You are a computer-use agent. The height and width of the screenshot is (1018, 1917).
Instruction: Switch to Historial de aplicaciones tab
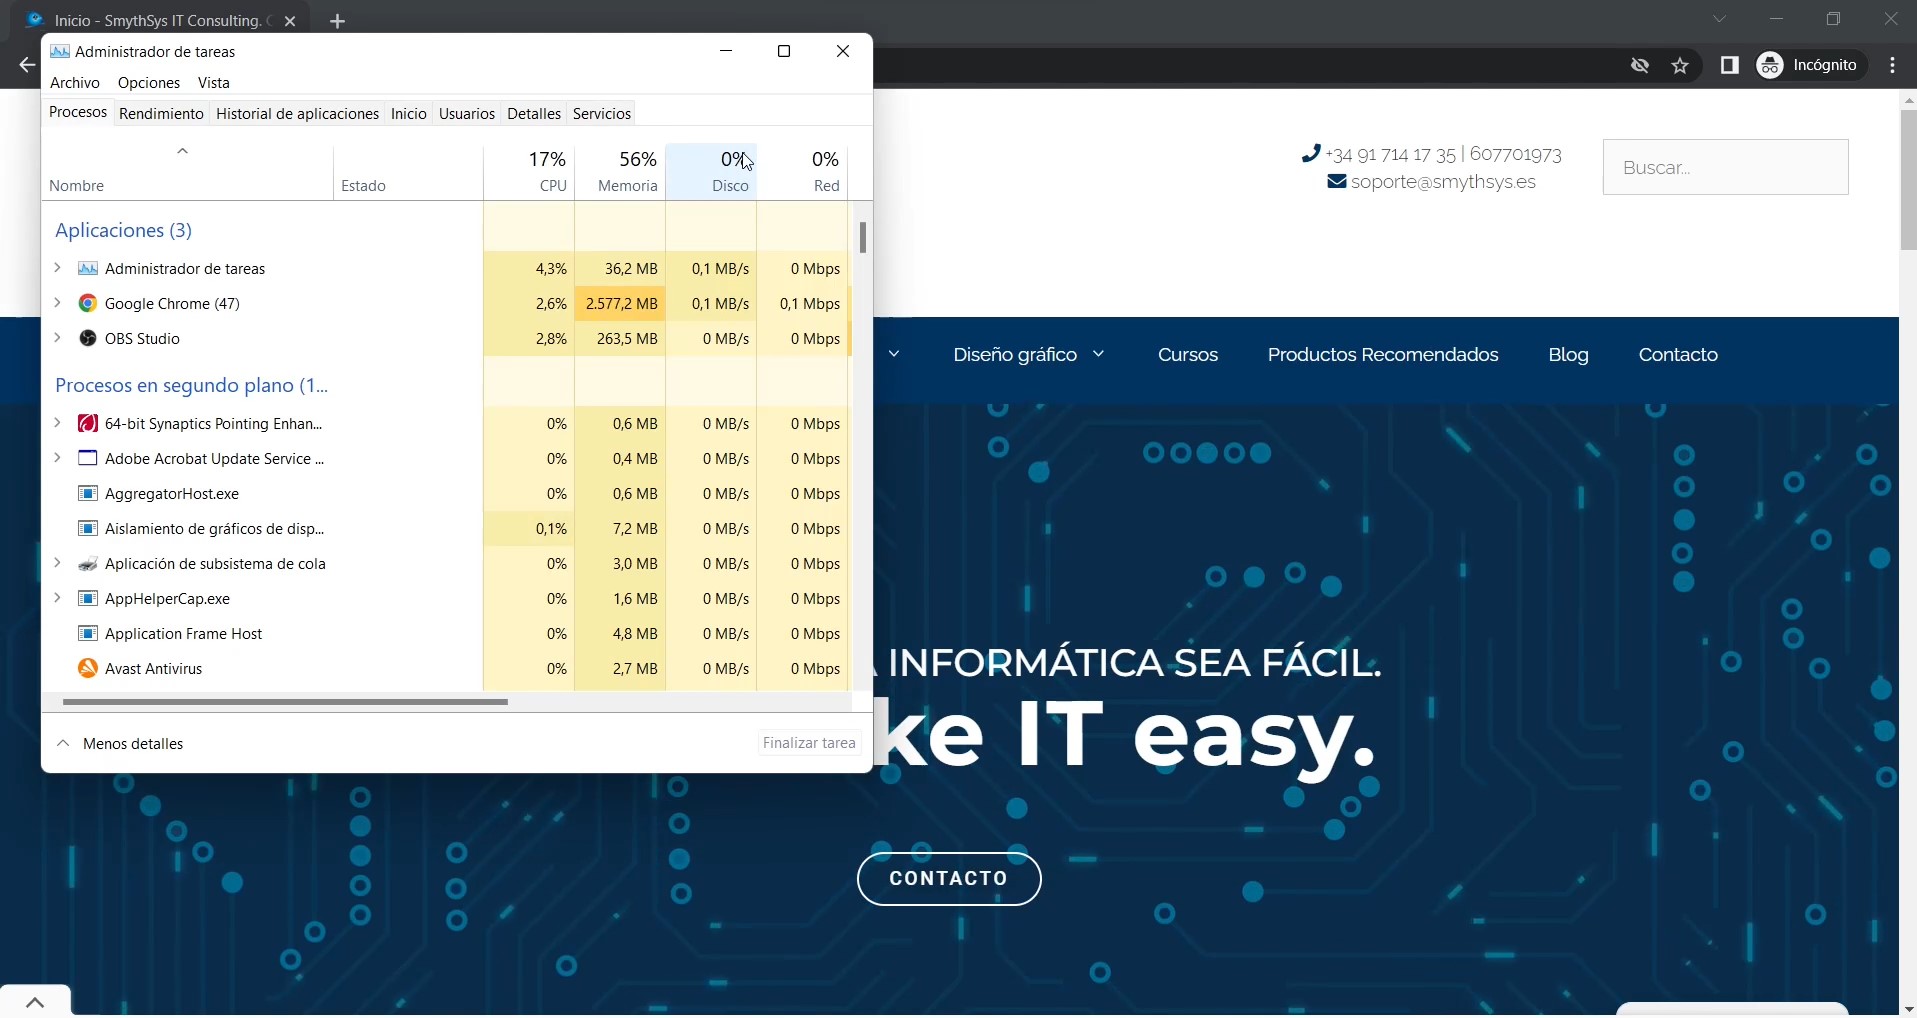click(297, 114)
